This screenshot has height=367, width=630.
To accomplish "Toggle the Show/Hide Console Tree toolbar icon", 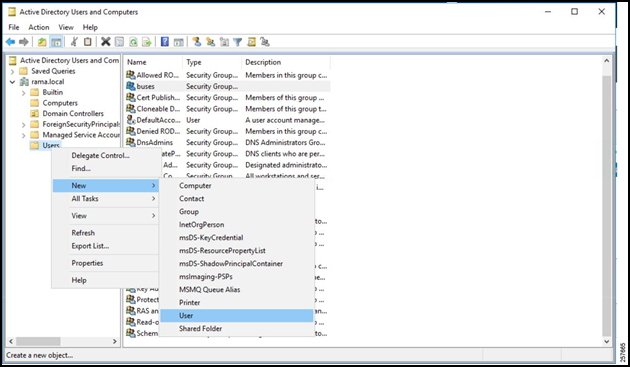I will (x=56, y=42).
